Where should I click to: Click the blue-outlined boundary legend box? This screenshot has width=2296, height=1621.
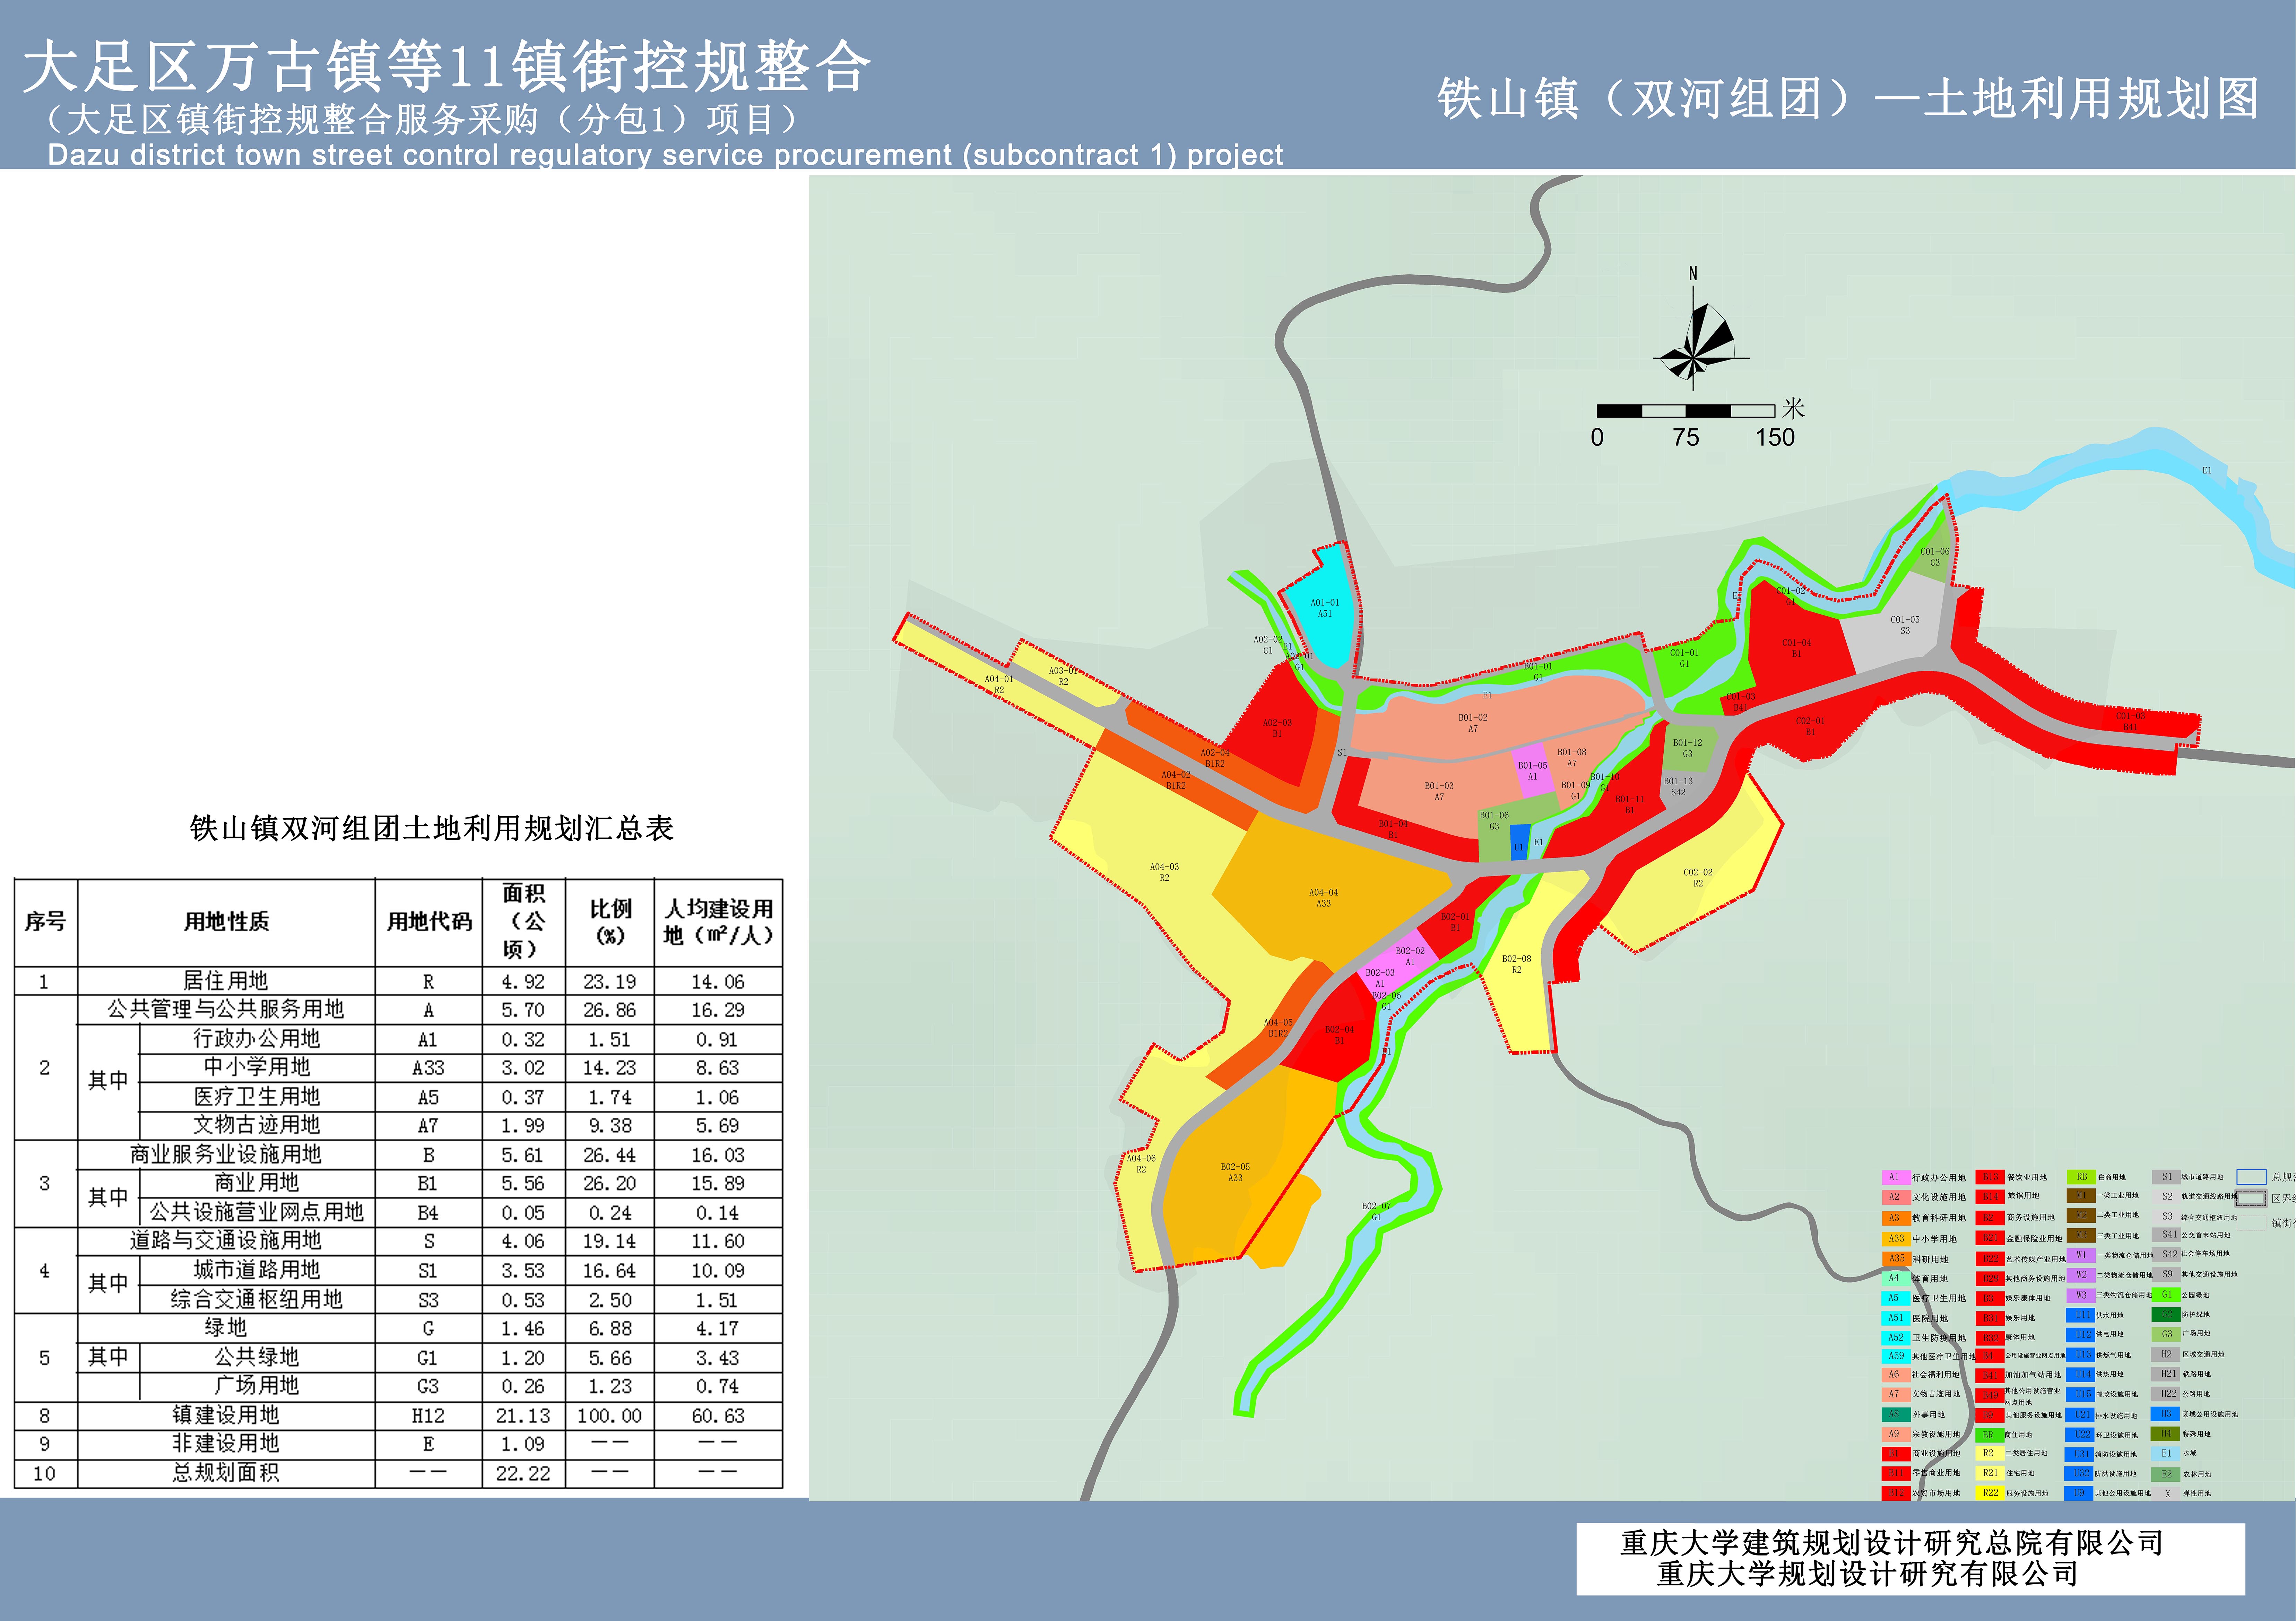click(x=2252, y=1177)
